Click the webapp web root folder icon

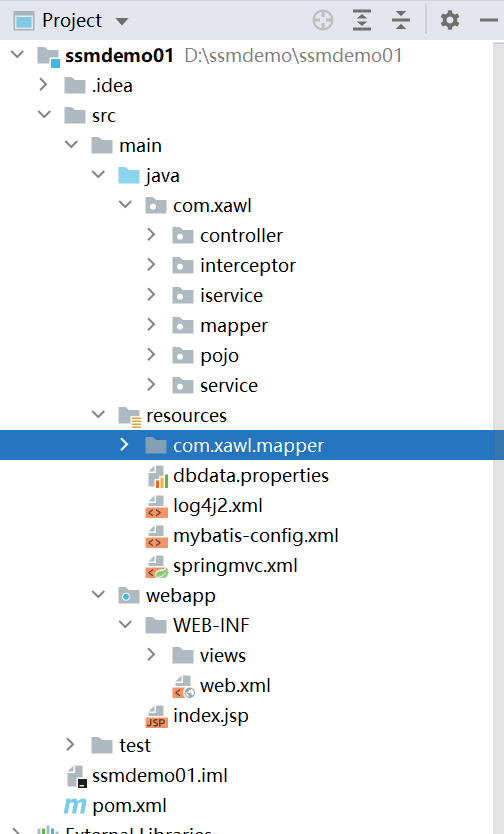129,596
